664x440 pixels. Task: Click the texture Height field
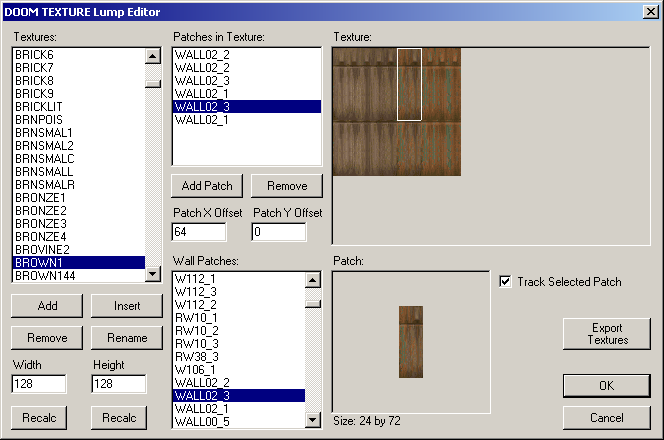point(119,384)
